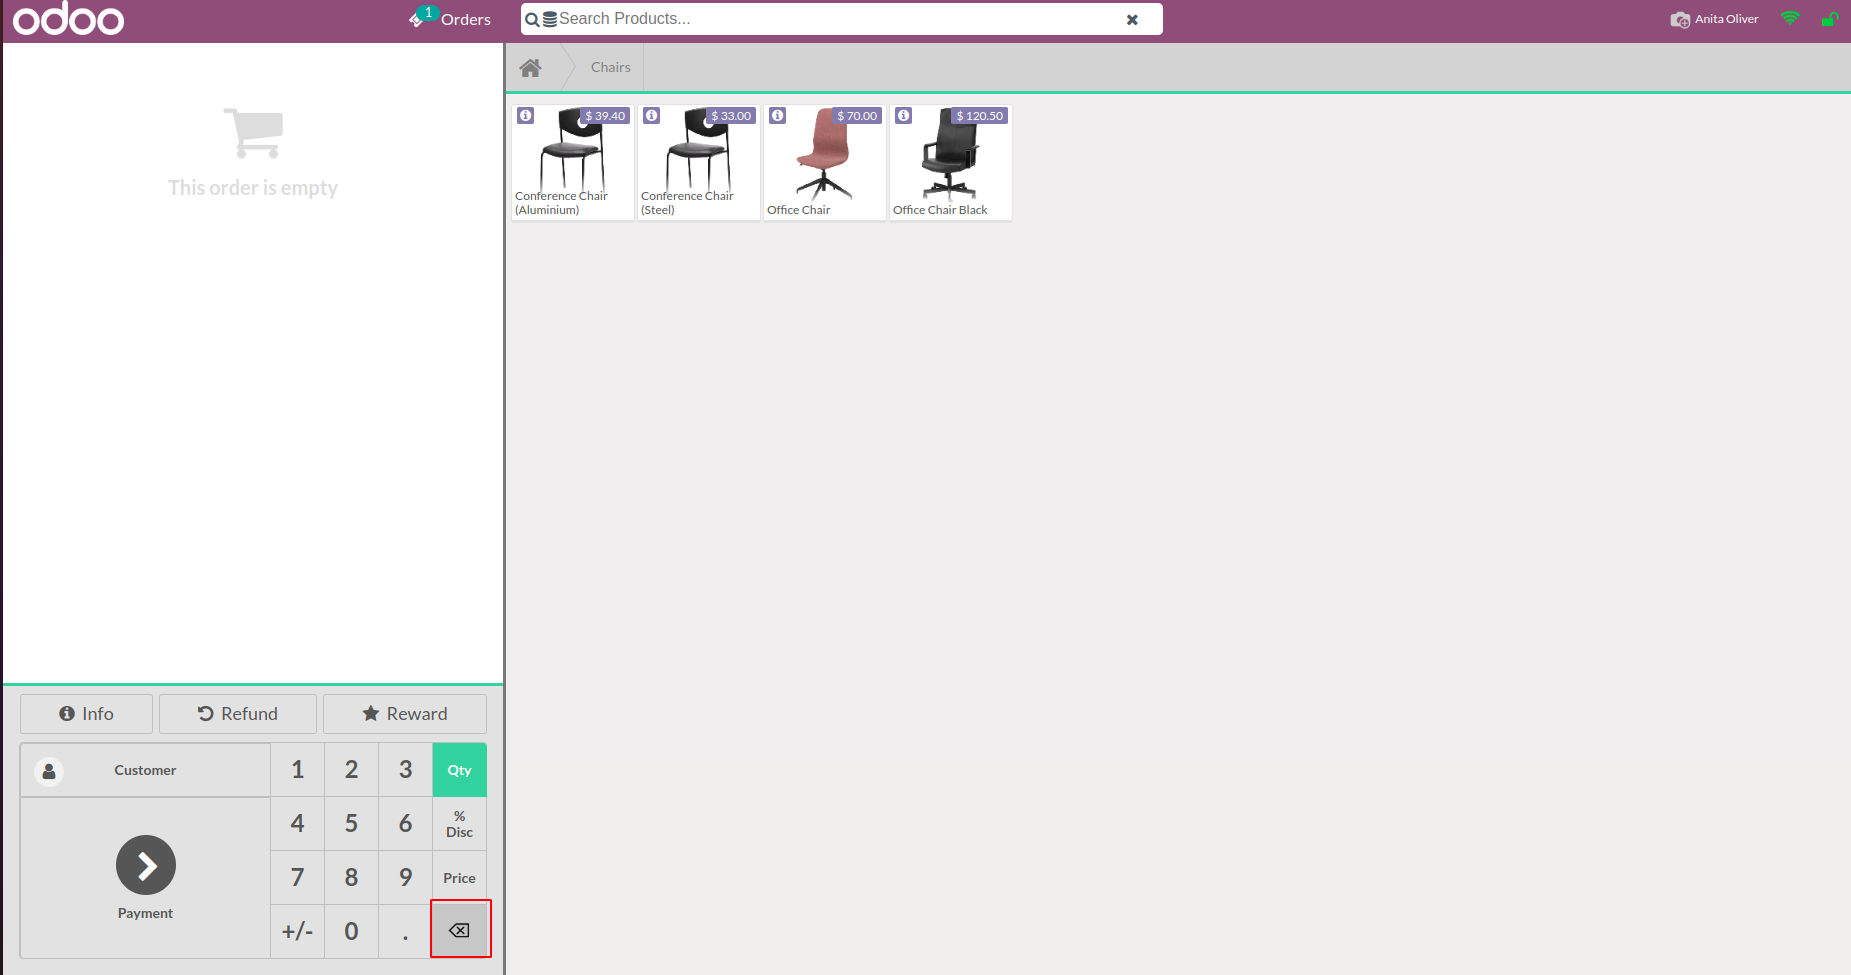The image size is (1851, 975).
Task: Open Anita Oliver cashier selection
Action: 1714,19
